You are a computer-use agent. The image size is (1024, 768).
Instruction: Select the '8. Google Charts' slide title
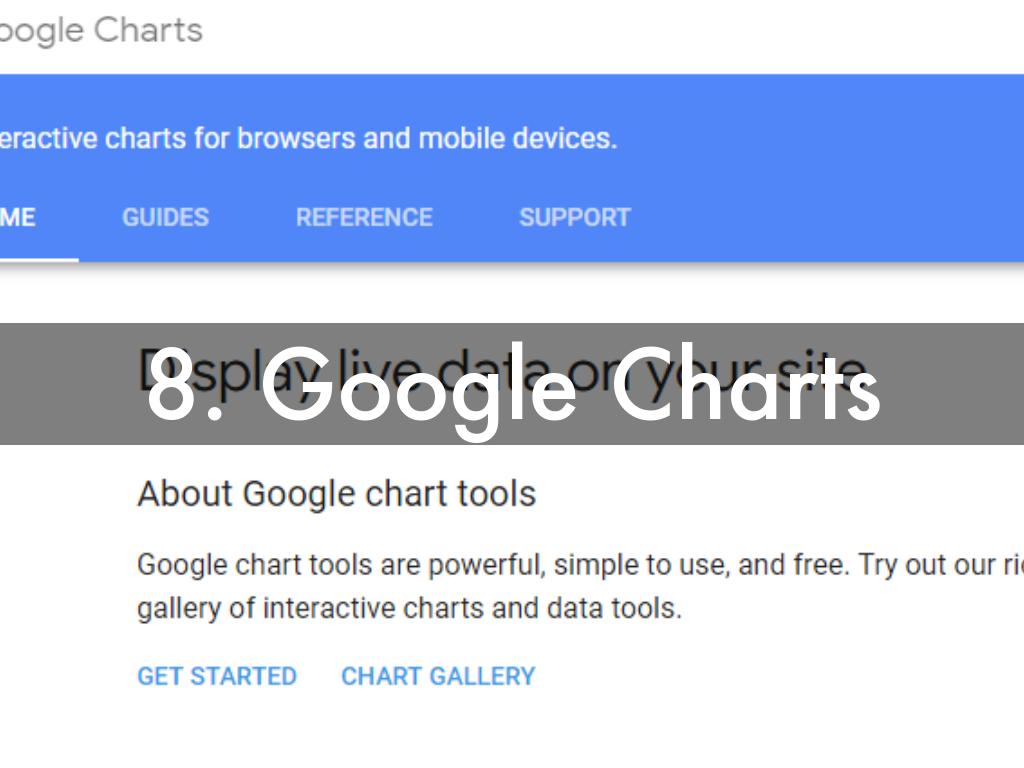[513, 387]
